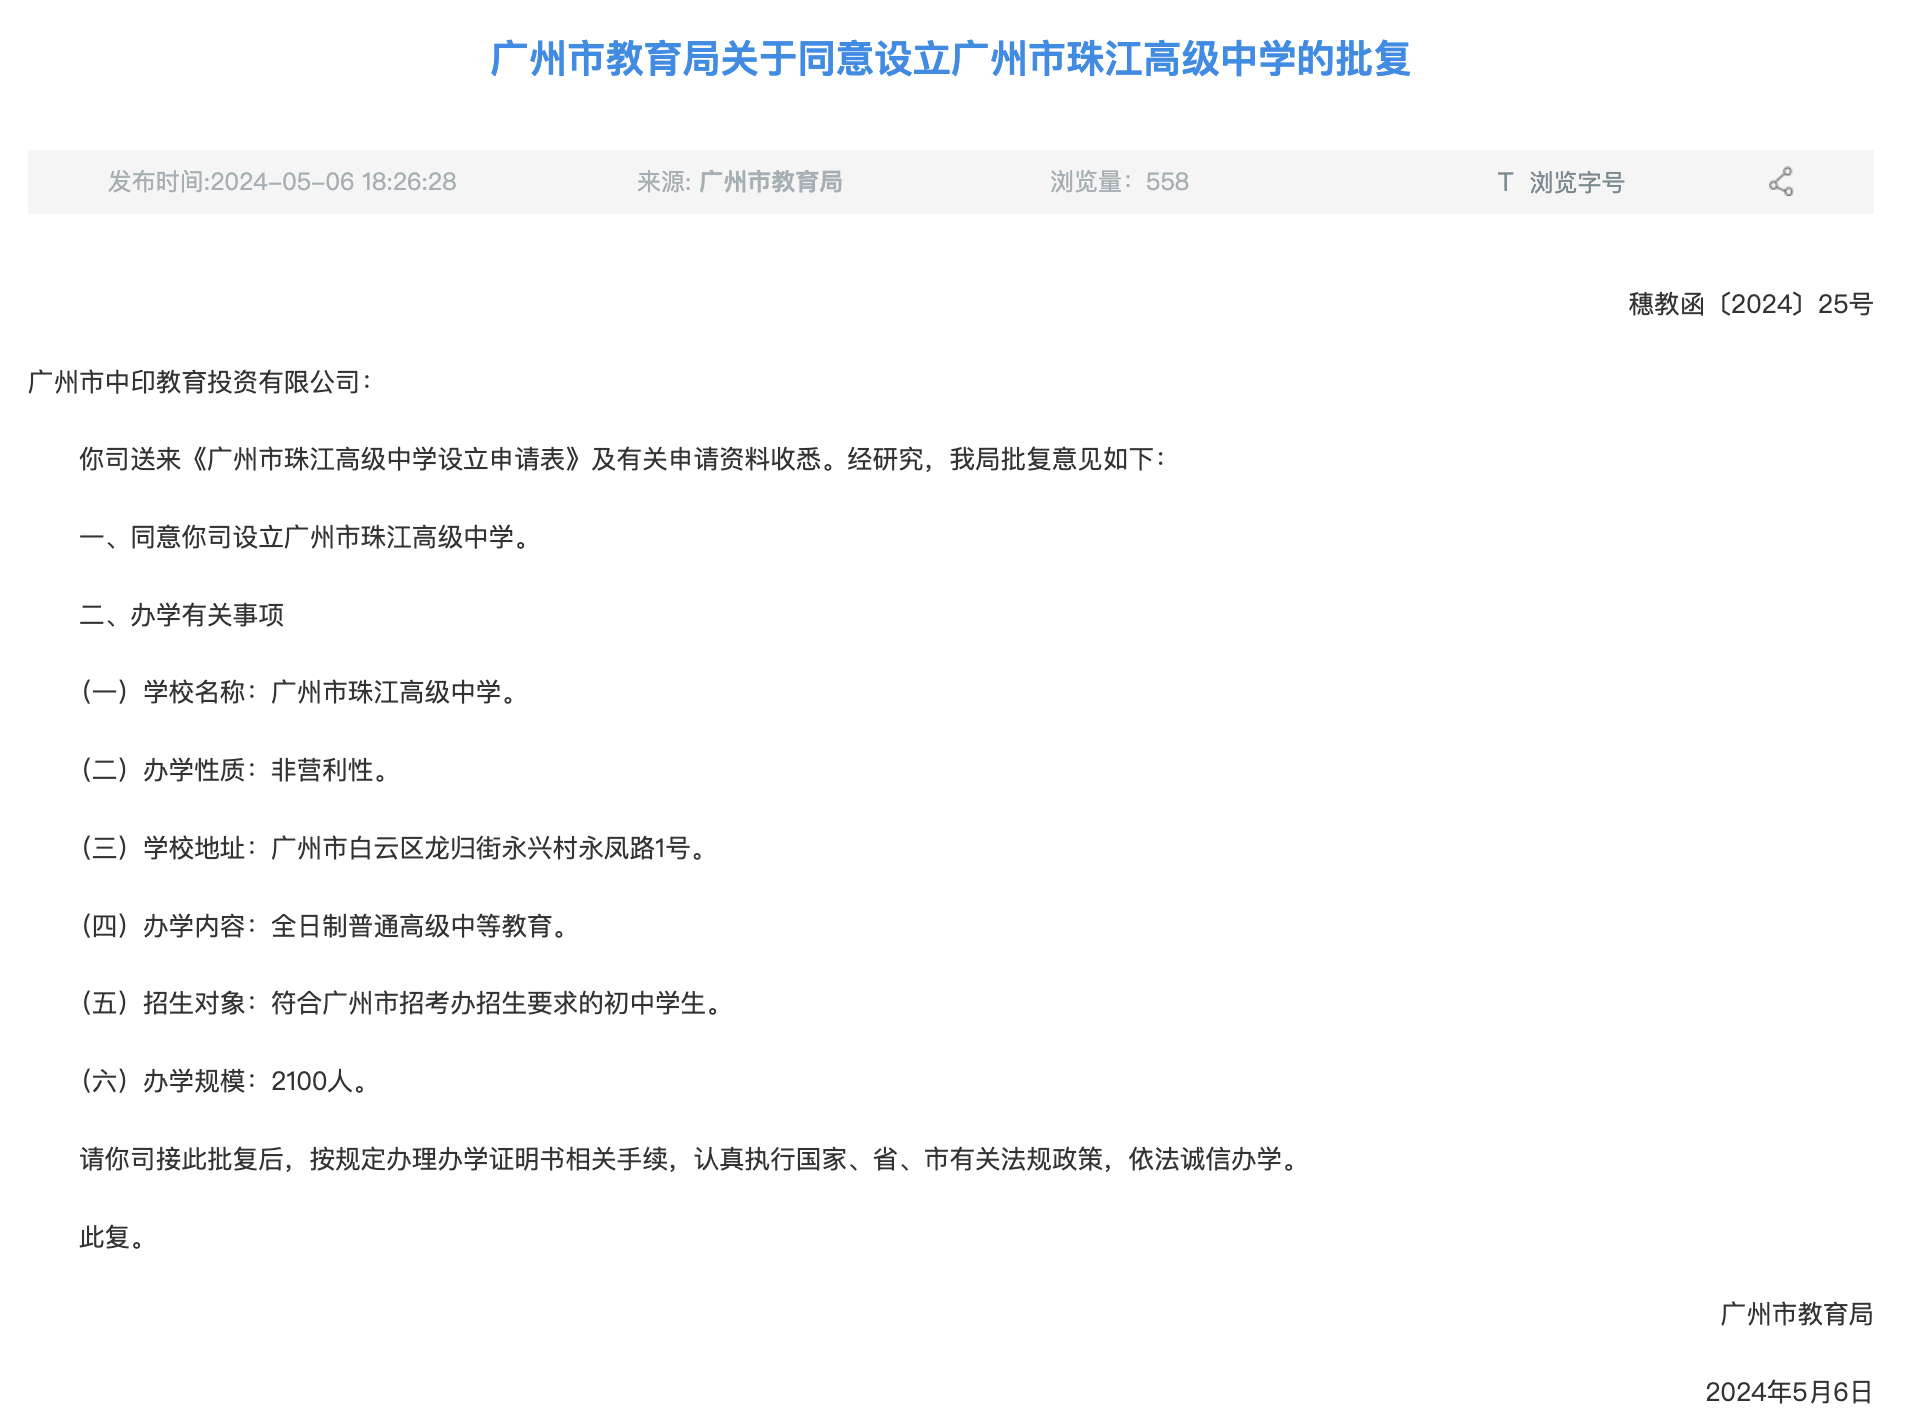Click signature 广州市教育局 at bottom right
The image size is (1910, 1428).
coord(1796,1314)
